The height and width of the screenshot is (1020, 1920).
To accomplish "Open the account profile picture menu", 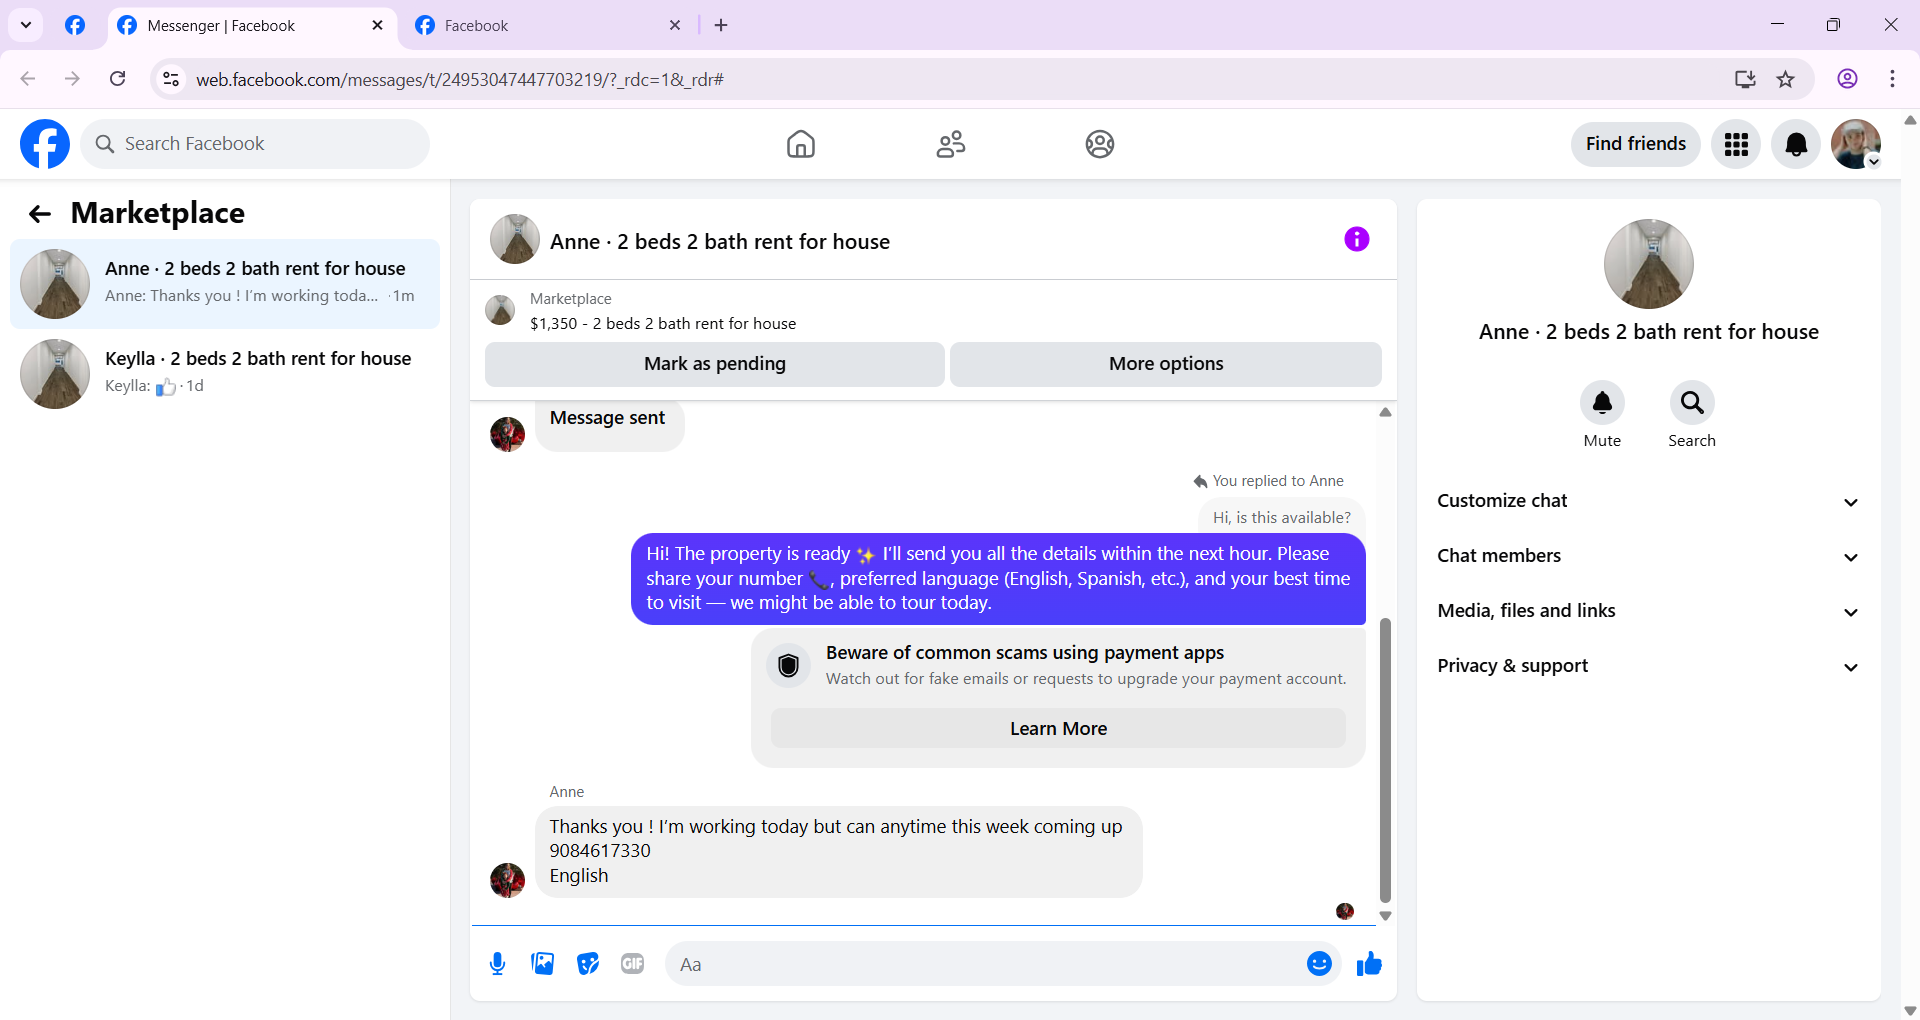I will (x=1856, y=144).
